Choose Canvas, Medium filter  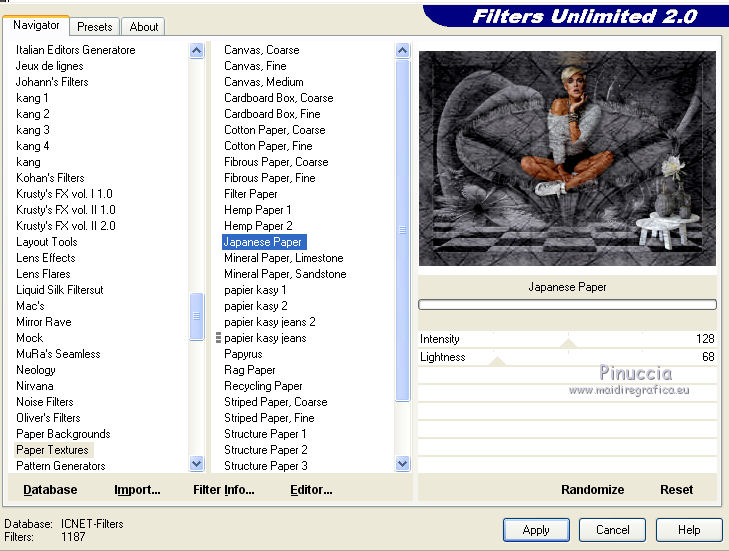pyautogui.click(x=264, y=82)
